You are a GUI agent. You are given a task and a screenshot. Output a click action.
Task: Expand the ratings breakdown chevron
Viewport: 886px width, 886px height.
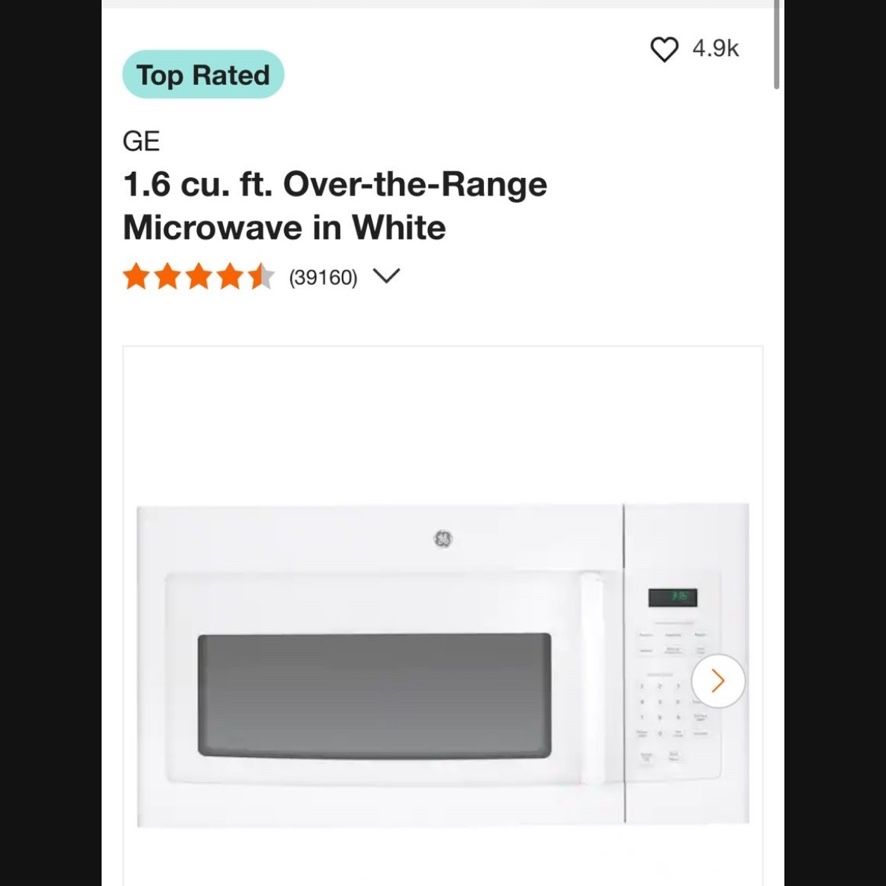click(x=386, y=276)
